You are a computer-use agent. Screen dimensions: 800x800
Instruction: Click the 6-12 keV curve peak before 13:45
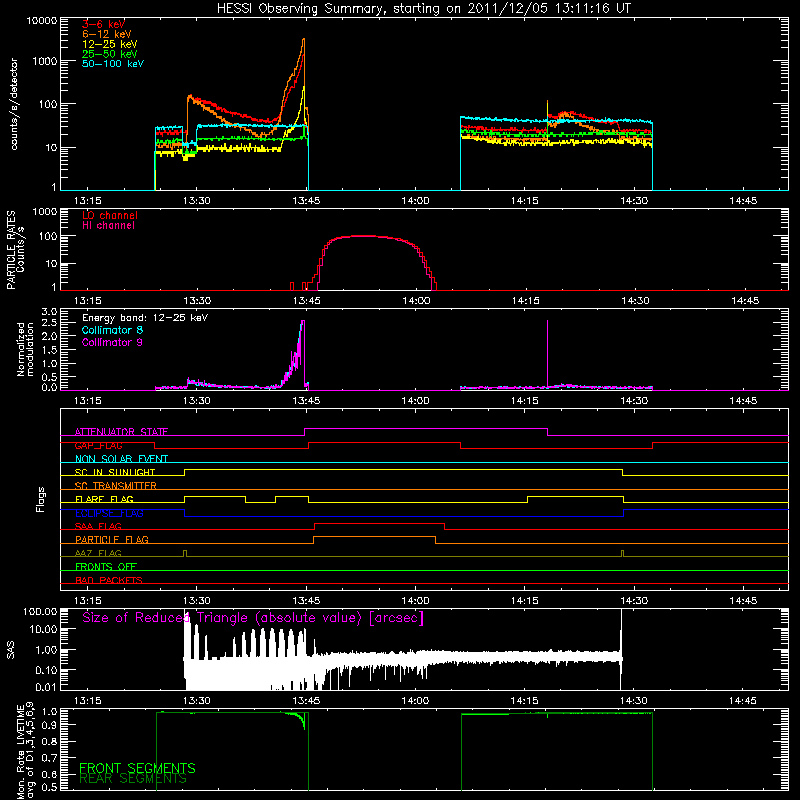(x=304, y=39)
